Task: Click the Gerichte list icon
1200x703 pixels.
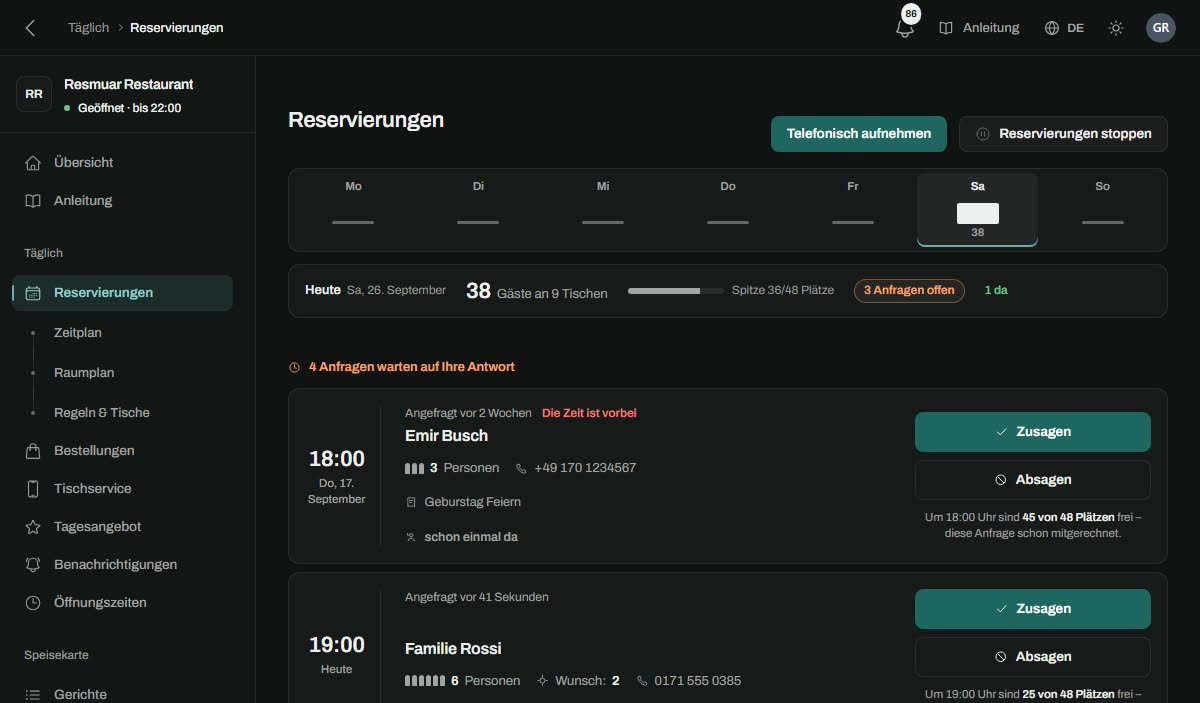Action: click(x=33, y=694)
